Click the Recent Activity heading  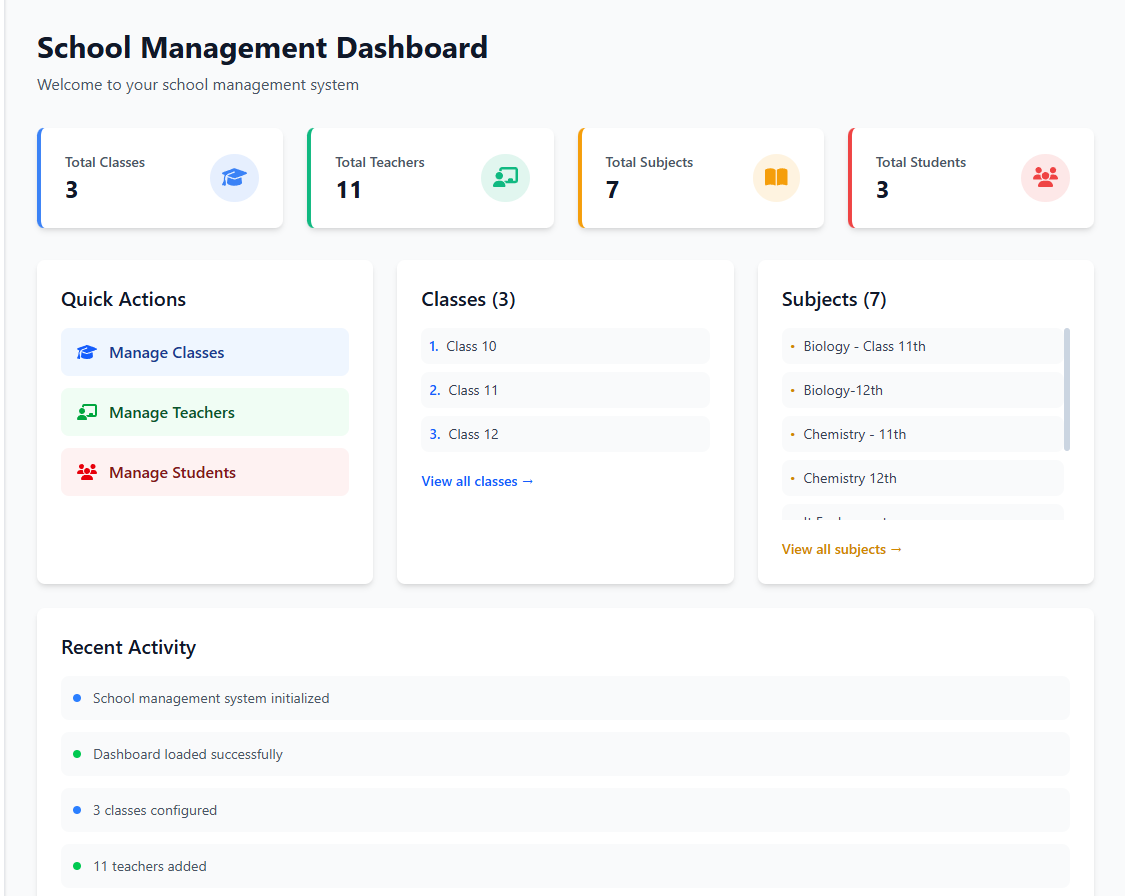click(128, 647)
